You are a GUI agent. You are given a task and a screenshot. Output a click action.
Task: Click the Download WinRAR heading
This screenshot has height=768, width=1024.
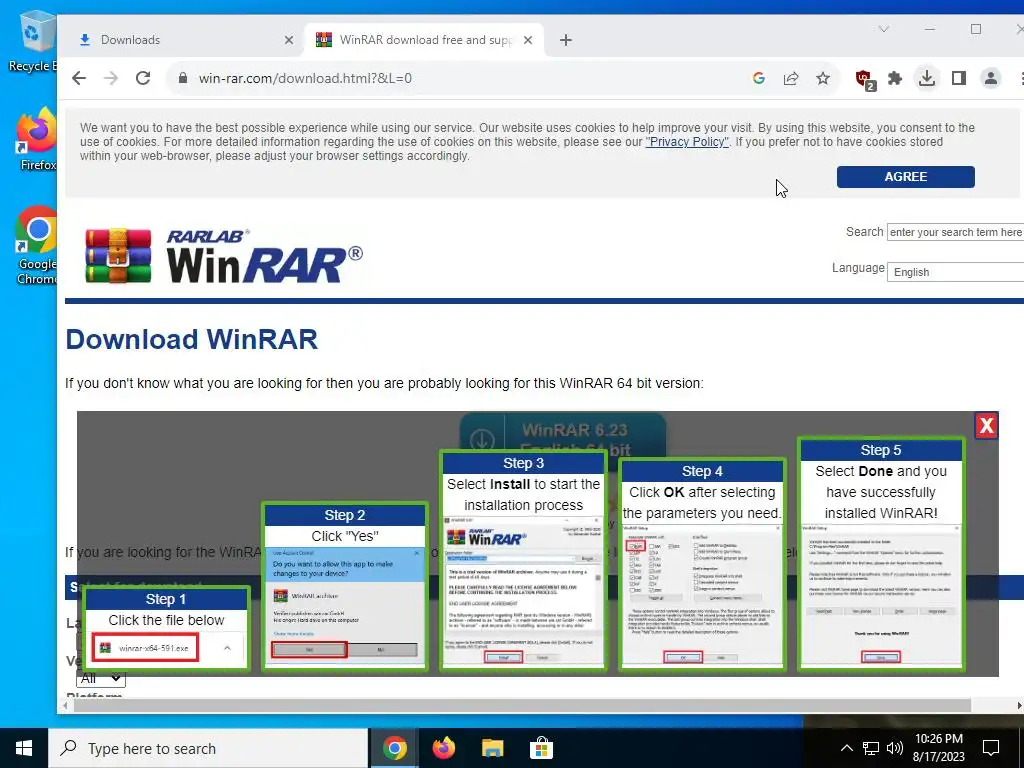tap(191, 340)
